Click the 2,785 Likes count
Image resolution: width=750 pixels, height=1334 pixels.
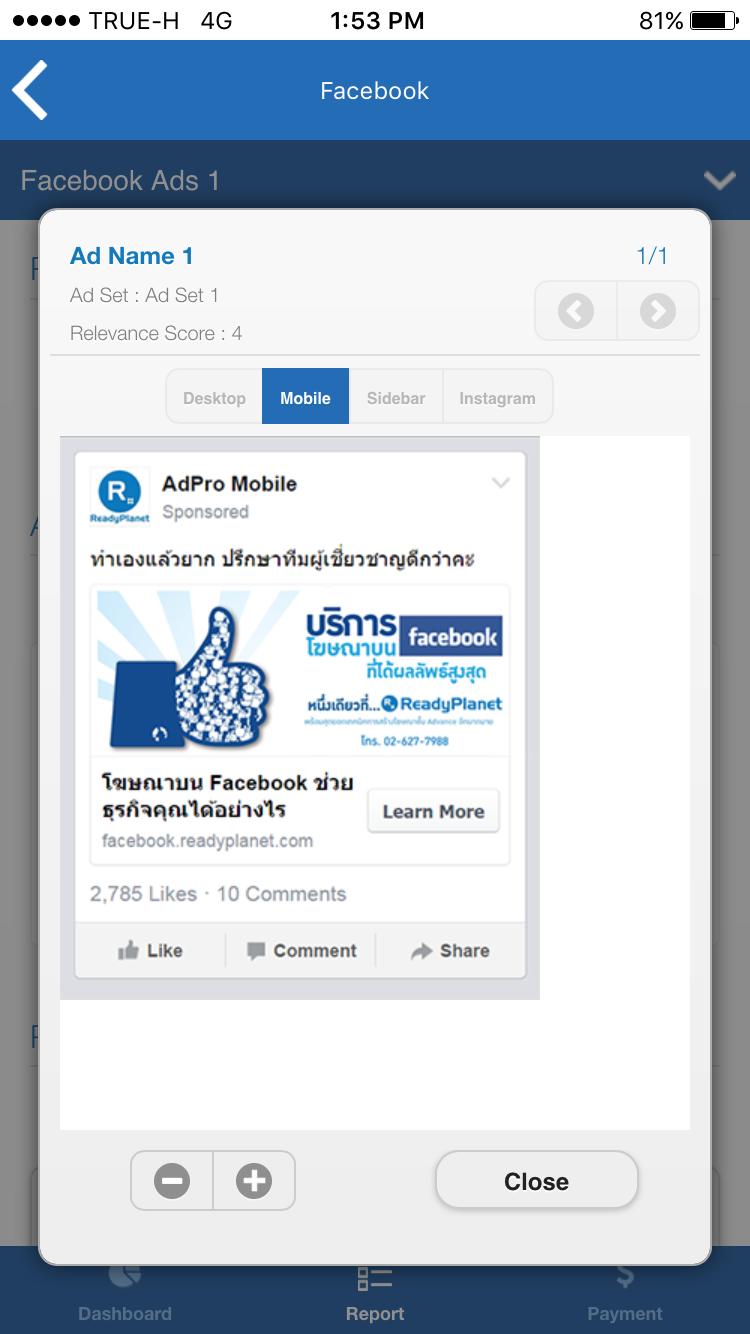(143, 894)
